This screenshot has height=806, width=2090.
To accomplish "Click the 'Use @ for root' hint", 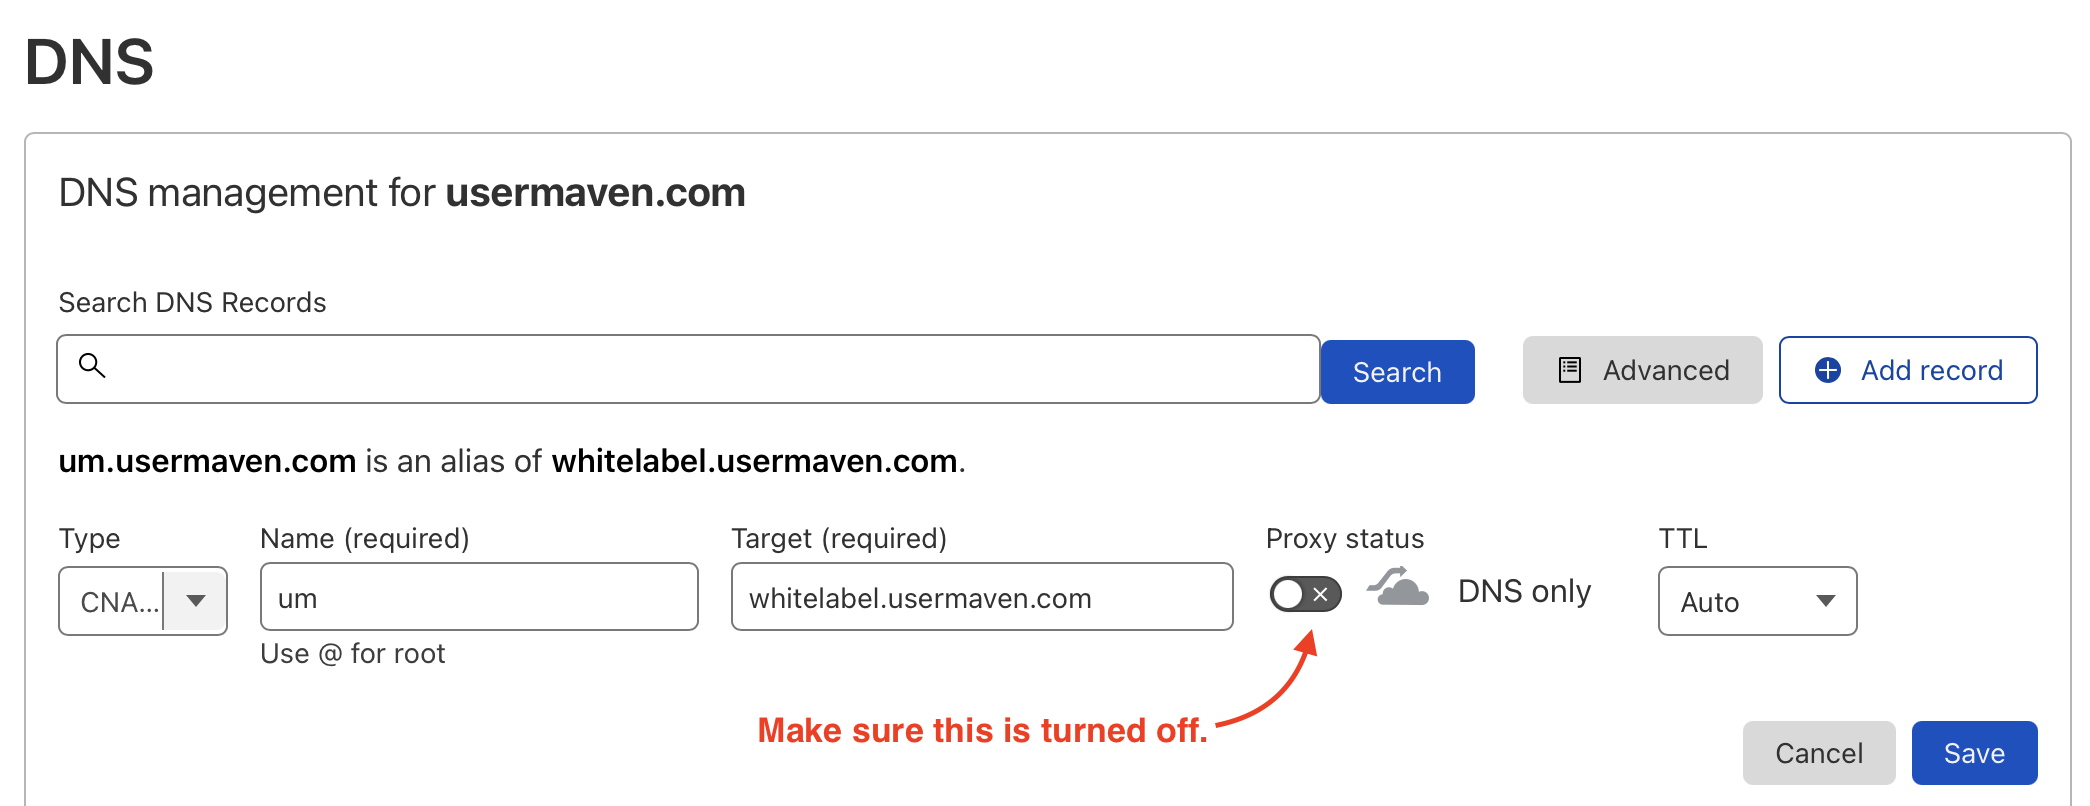I will [x=352, y=654].
